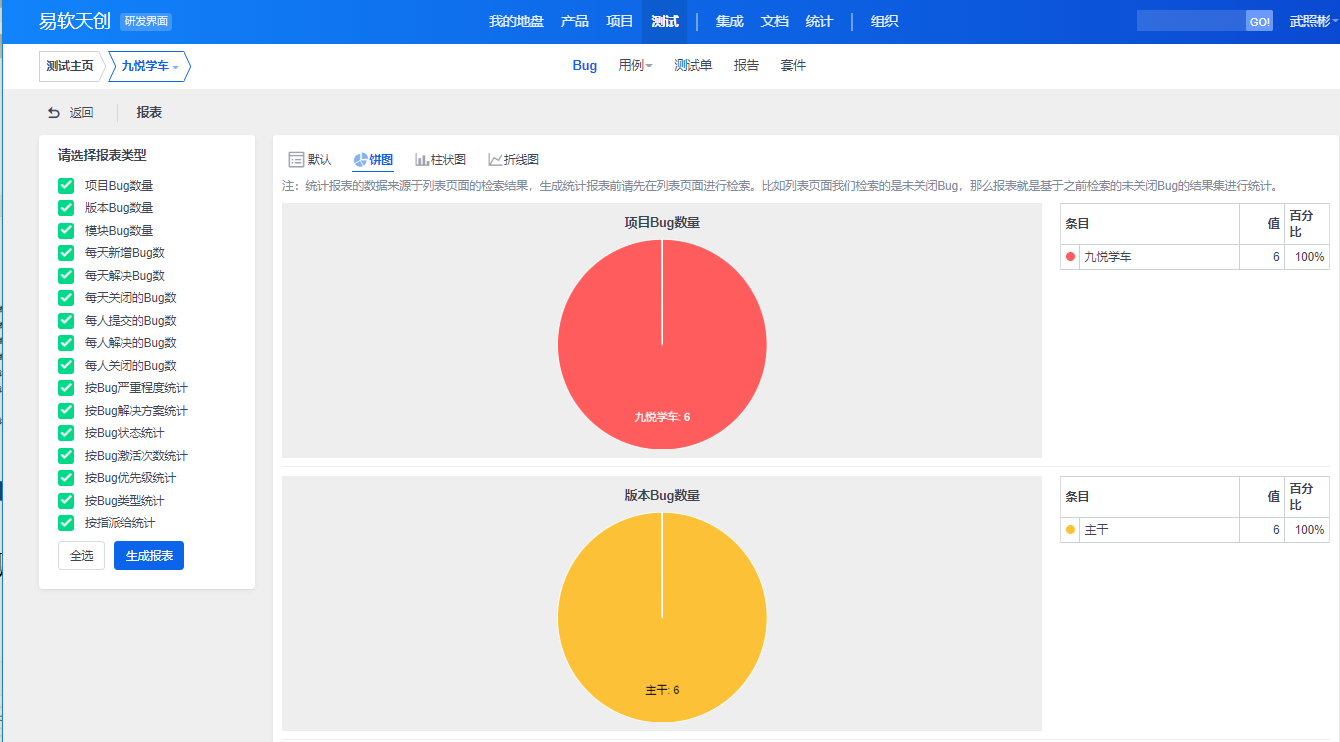Viewport: 1340px width, 742px height.
Task: Click the 生成报表 button
Action: click(x=149, y=556)
